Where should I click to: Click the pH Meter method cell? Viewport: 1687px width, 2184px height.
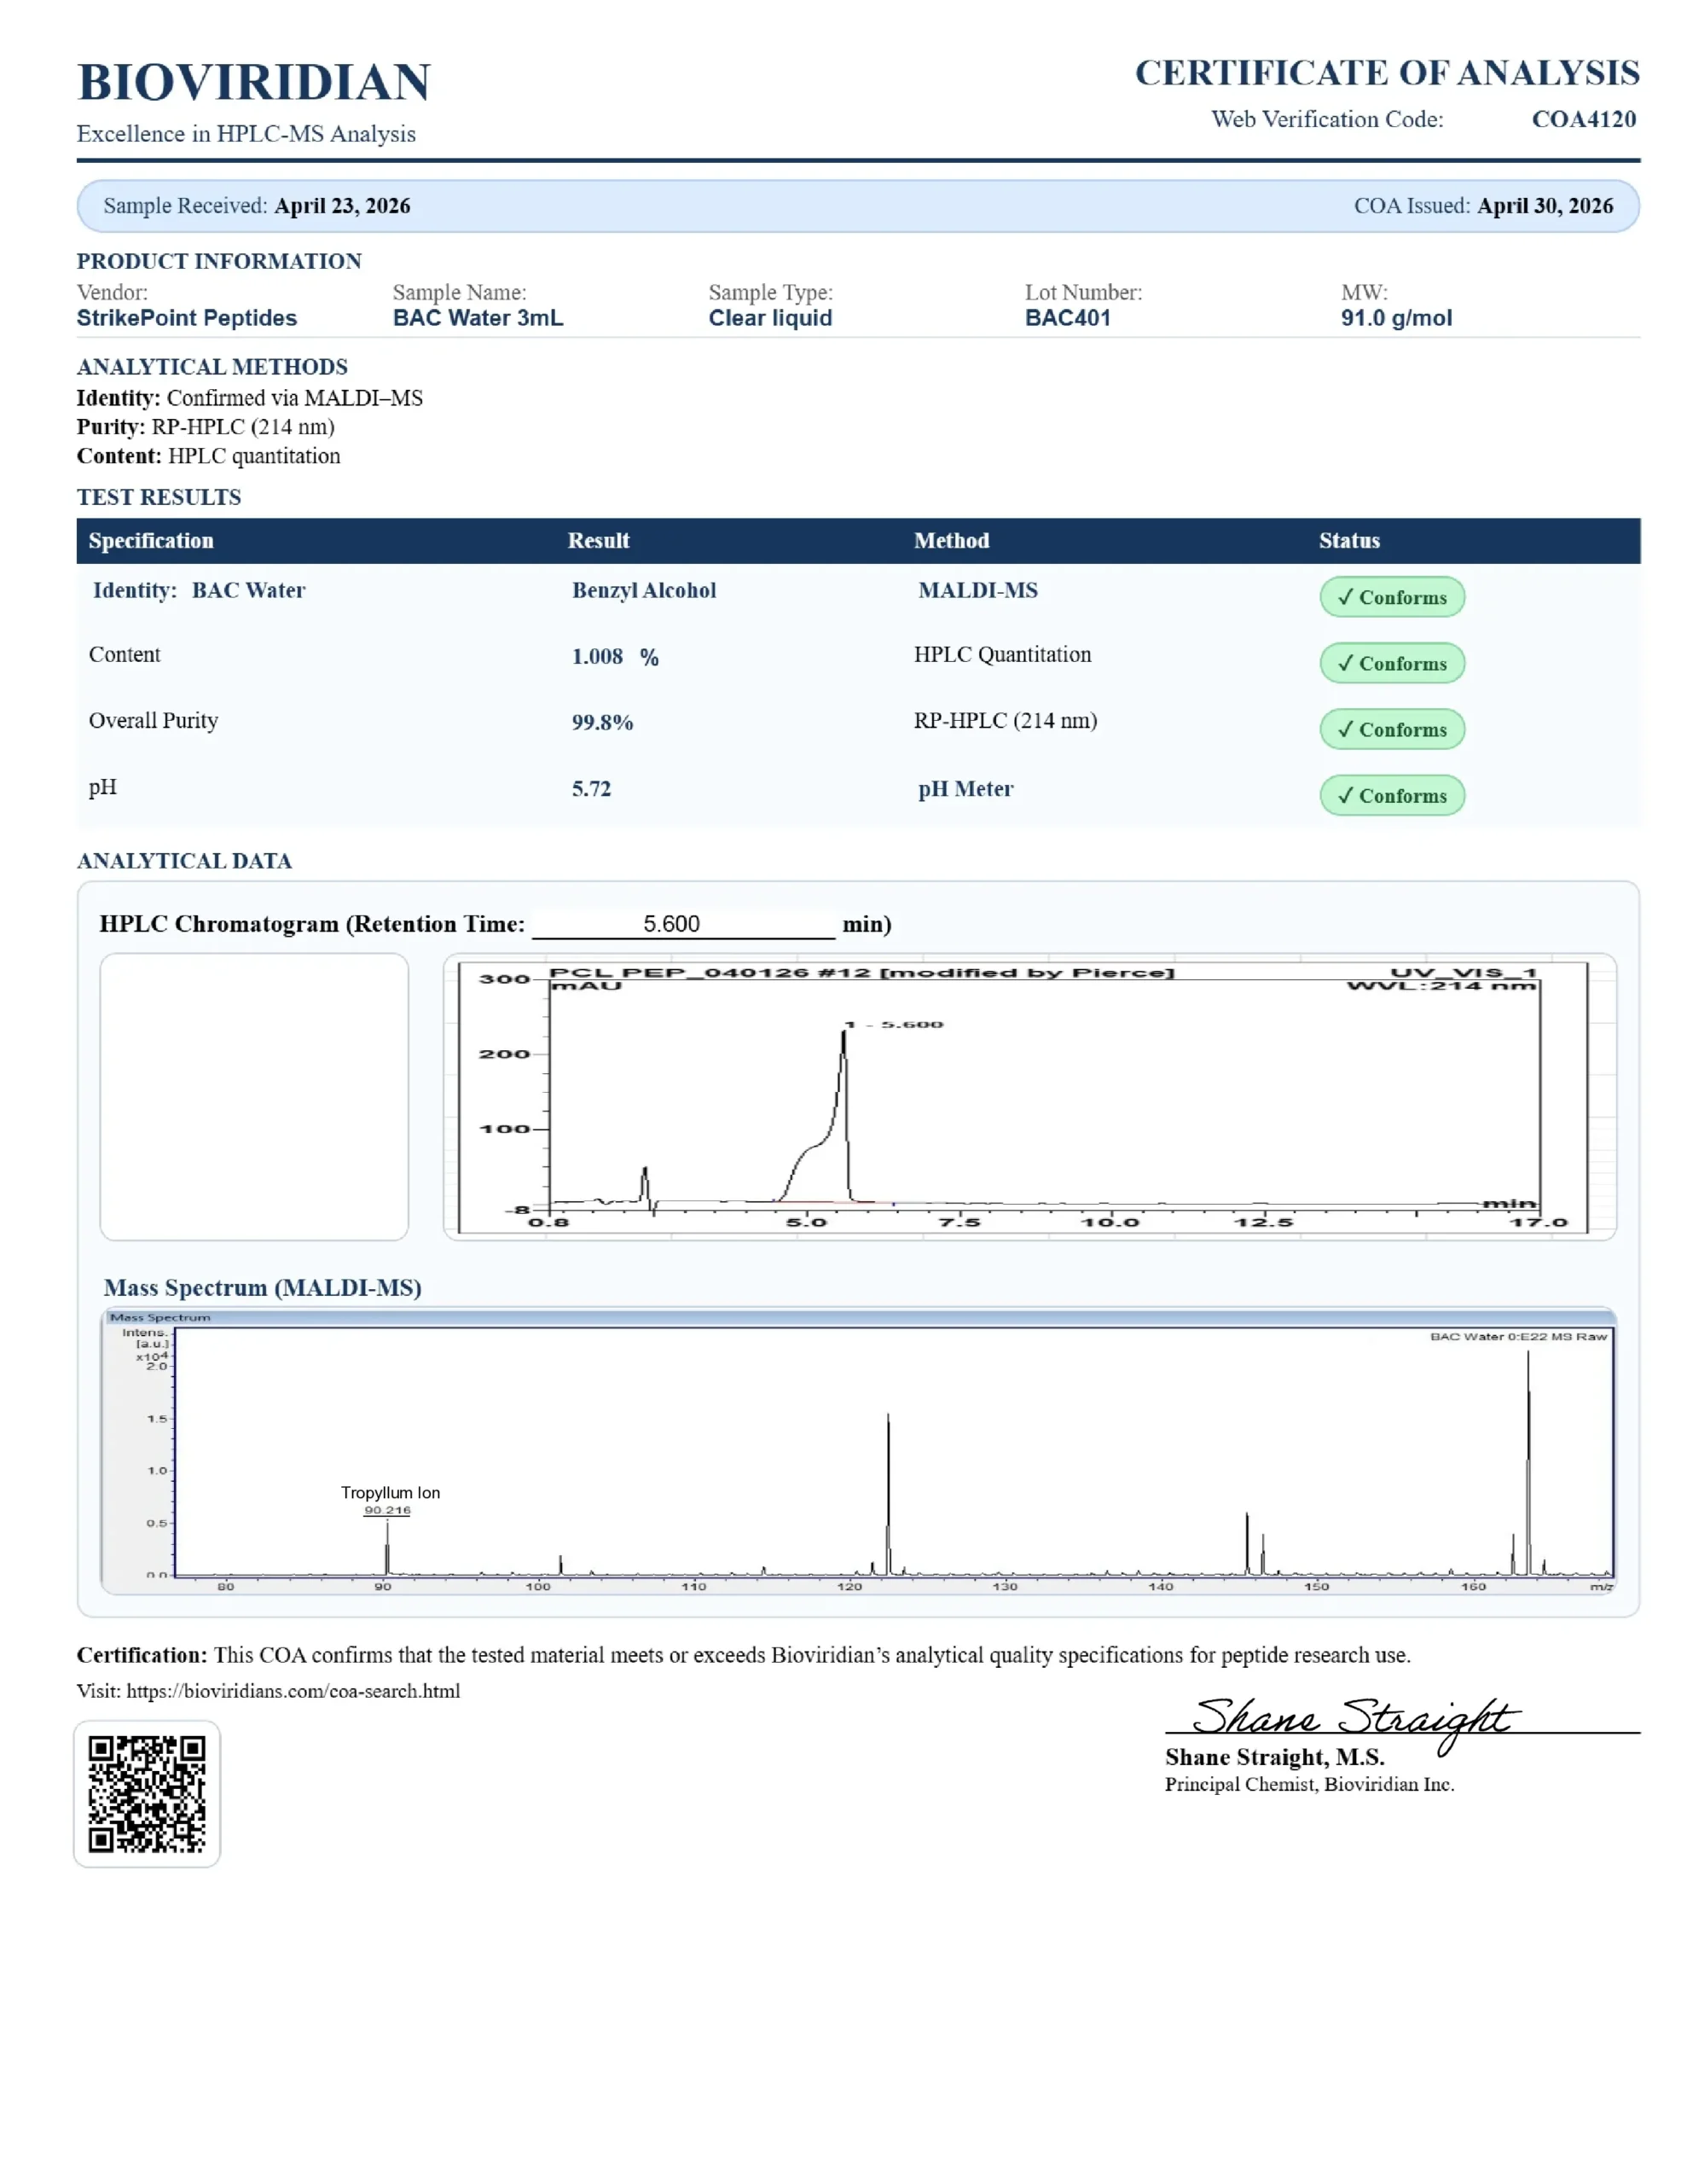(x=966, y=789)
